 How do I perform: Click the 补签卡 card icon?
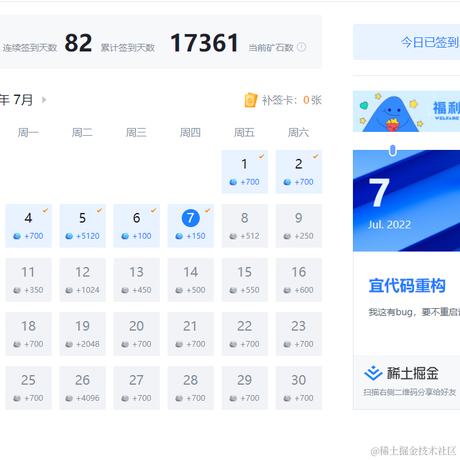(251, 100)
